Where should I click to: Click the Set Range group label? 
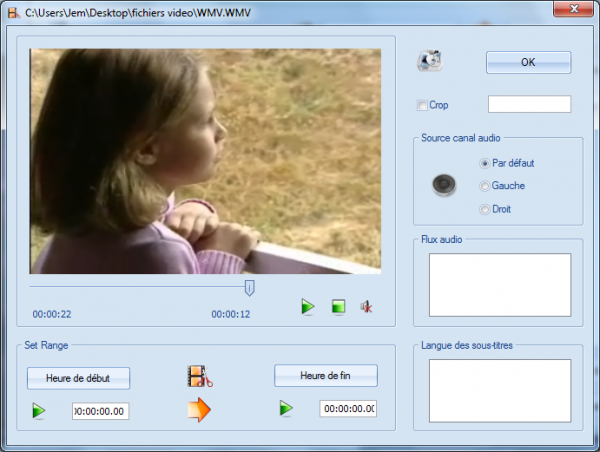46,345
